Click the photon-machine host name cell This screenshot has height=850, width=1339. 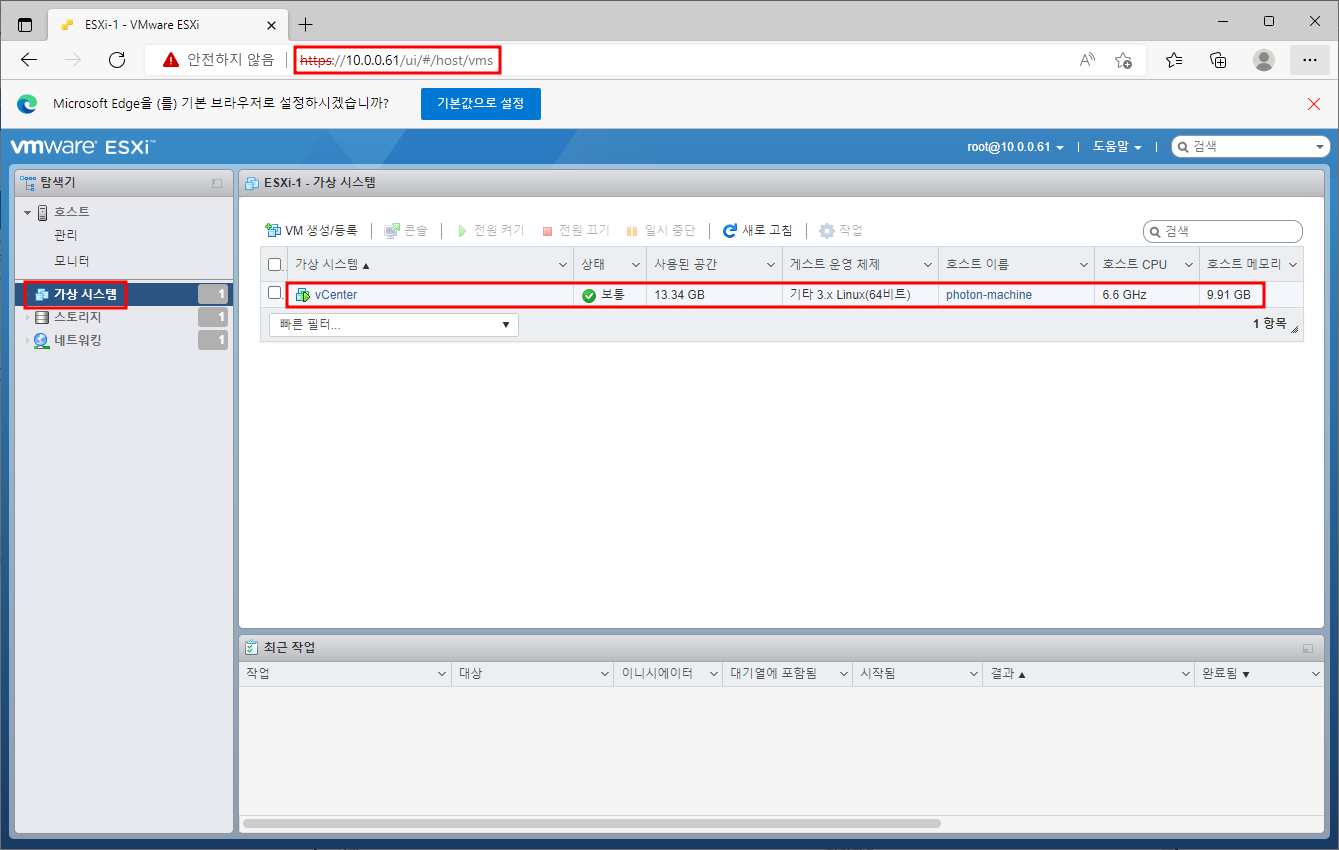989,295
